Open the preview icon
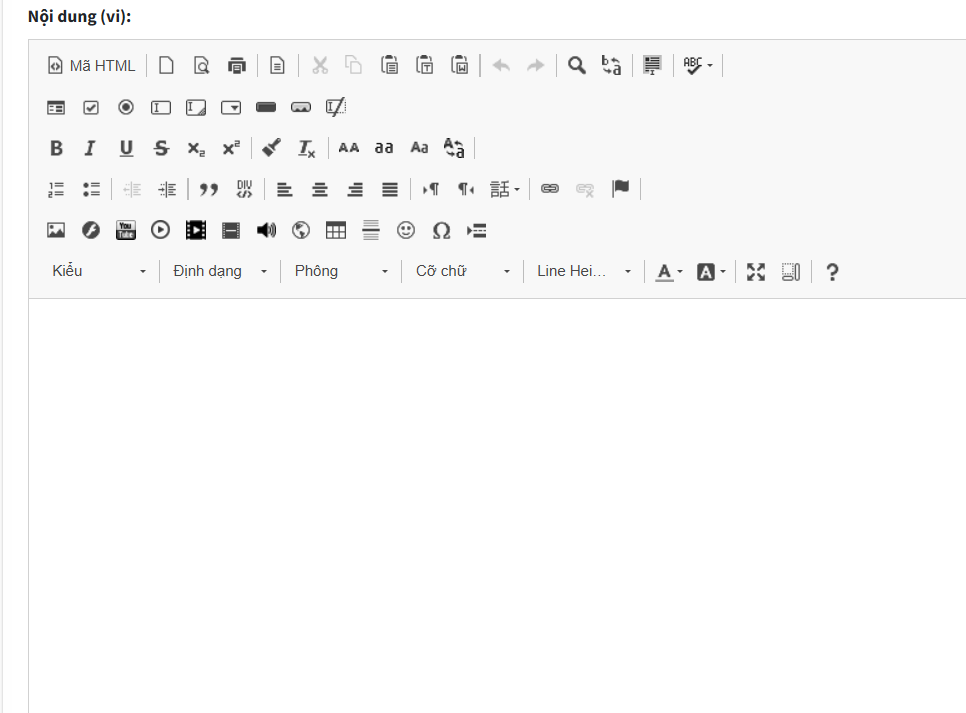Image resolution: width=966 pixels, height=713 pixels. (x=201, y=65)
